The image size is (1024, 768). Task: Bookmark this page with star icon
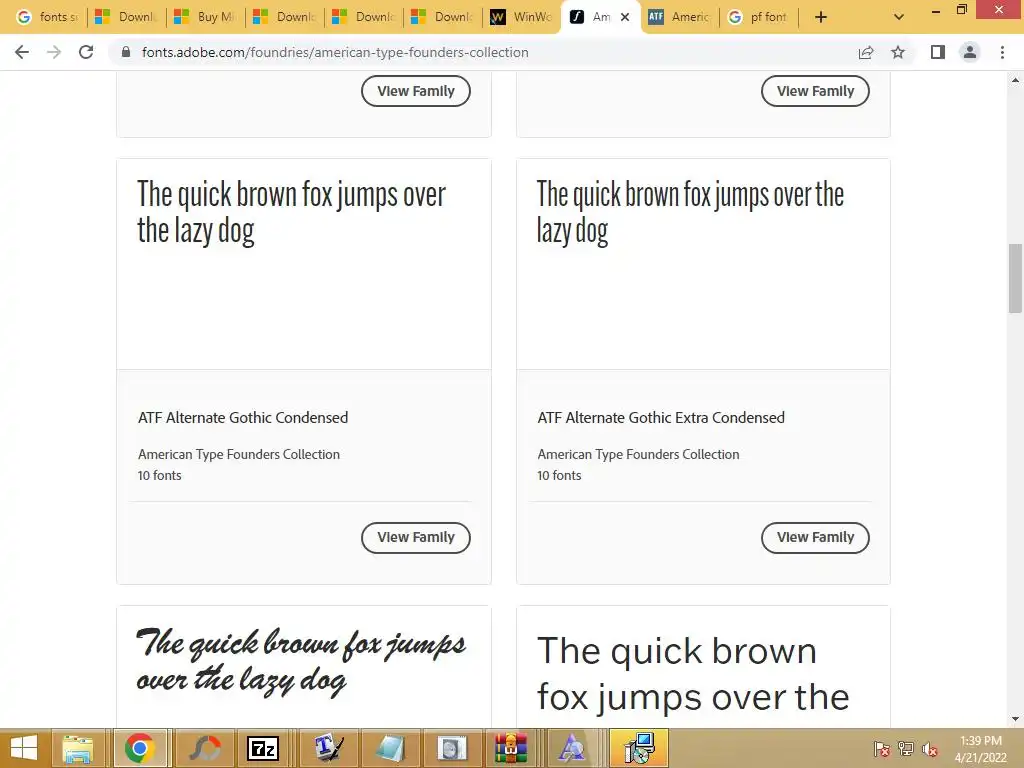pyautogui.click(x=898, y=52)
